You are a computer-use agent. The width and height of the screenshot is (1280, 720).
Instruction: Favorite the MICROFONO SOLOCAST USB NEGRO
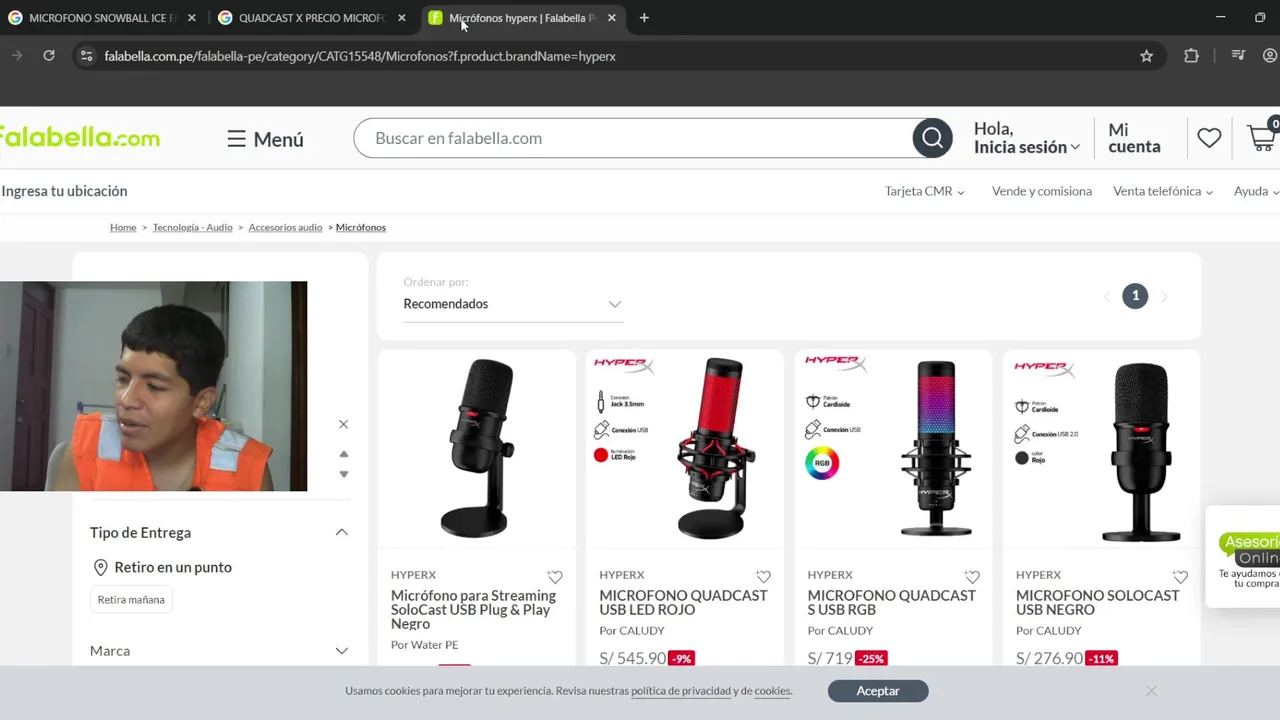1180,577
